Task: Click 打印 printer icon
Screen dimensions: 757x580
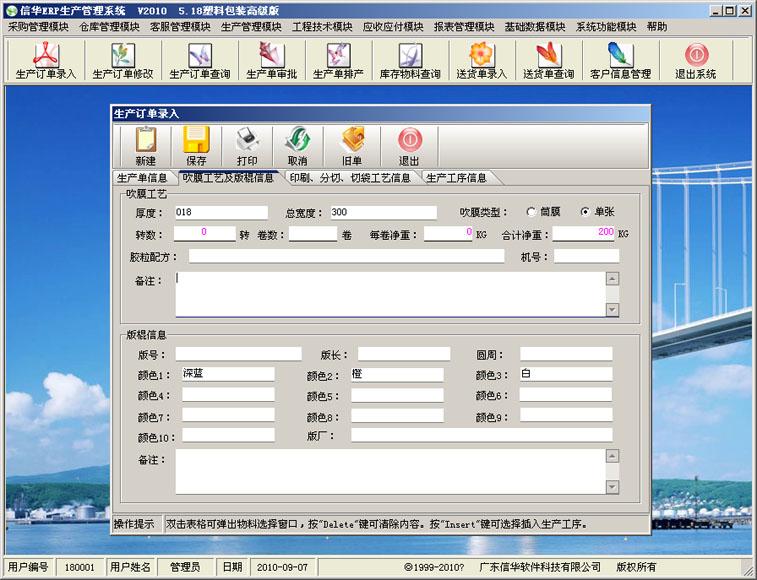Action: 247,146
